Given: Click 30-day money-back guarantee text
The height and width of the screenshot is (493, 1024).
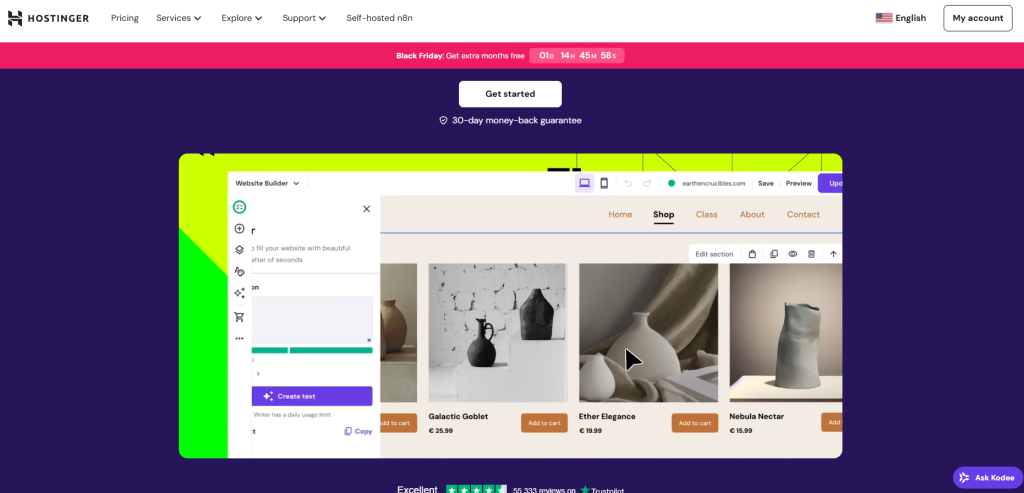Looking at the screenshot, I should [x=517, y=121].
